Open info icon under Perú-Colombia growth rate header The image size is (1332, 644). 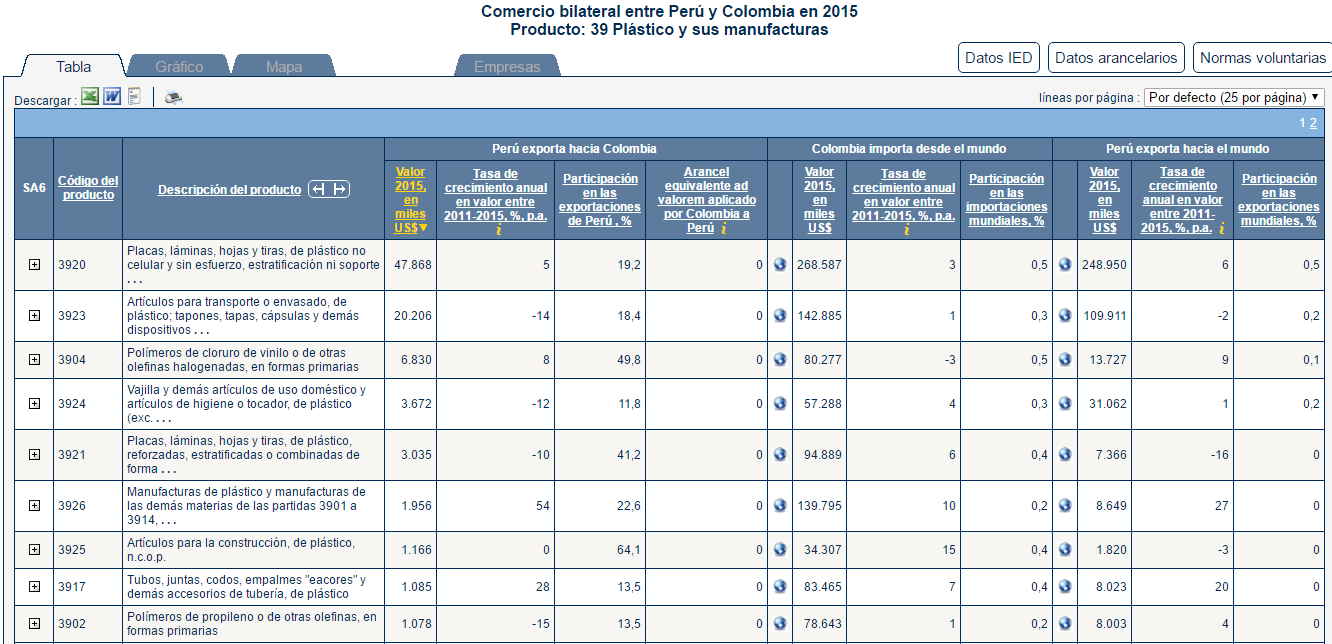coord(497,229)
